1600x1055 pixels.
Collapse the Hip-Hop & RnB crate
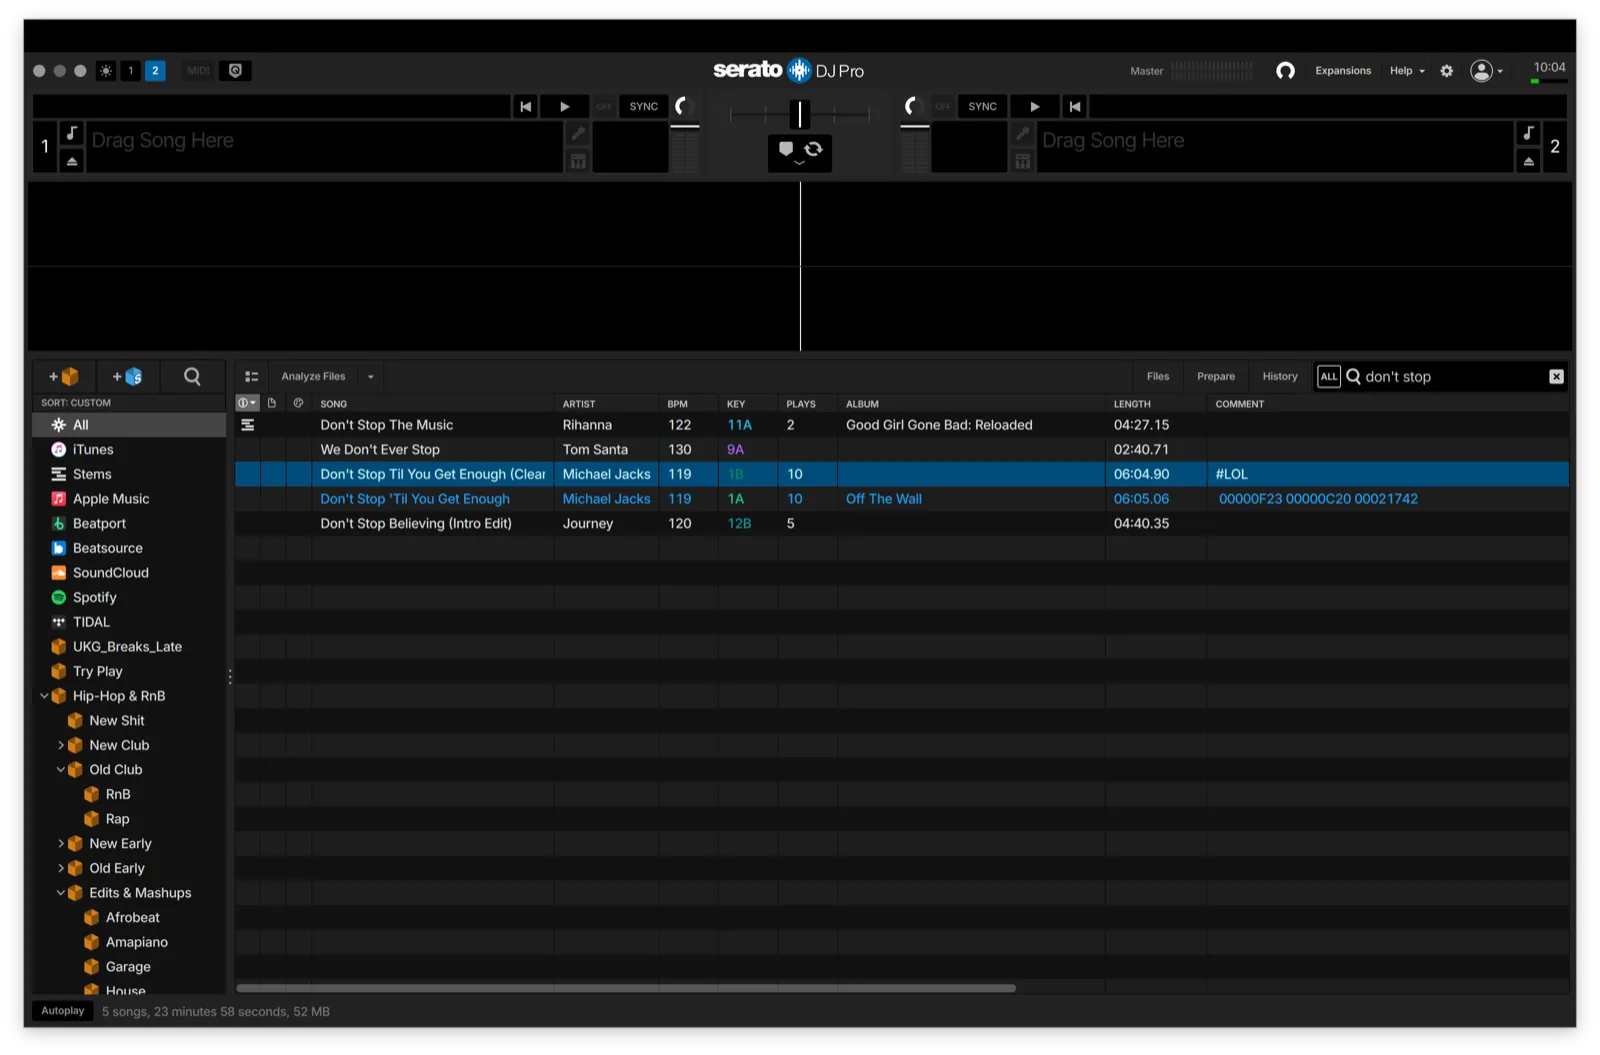coord(44,696)
